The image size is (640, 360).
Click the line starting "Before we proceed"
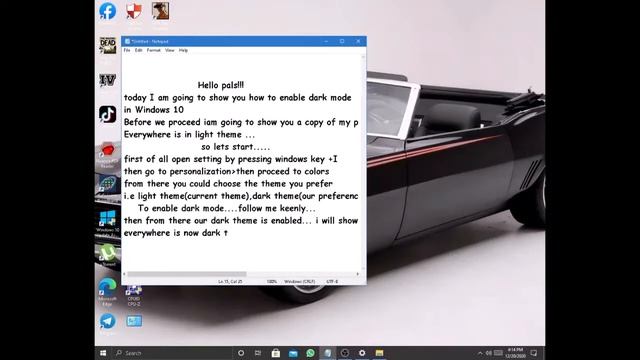pos(241,122)
